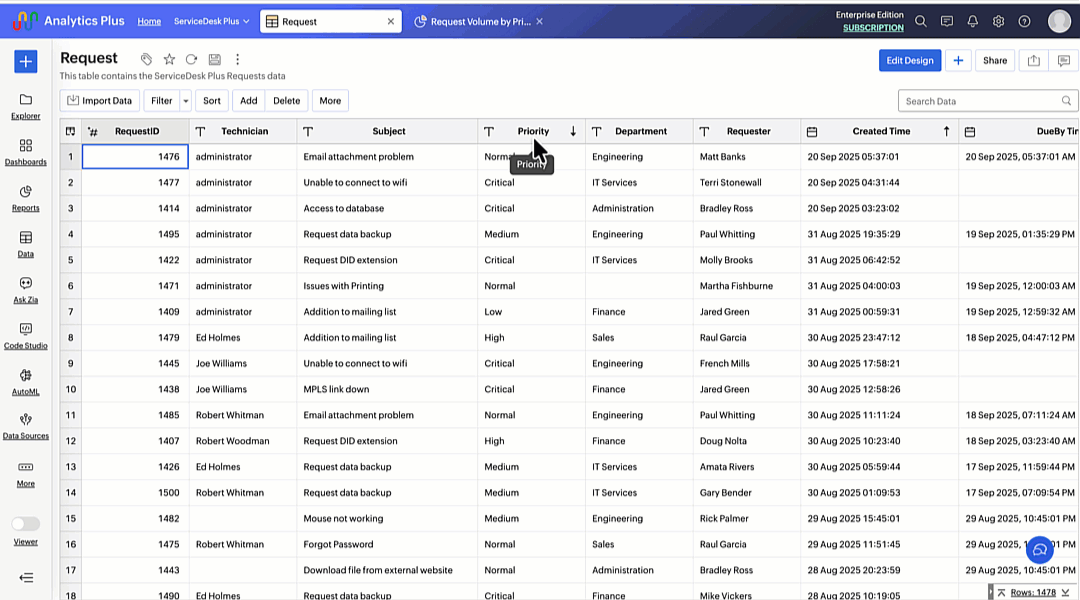The height and width of the screenshot is (600, 1080).
Task: Expand the Filter dropdown arrow
Action: click(x=185, y=101)
